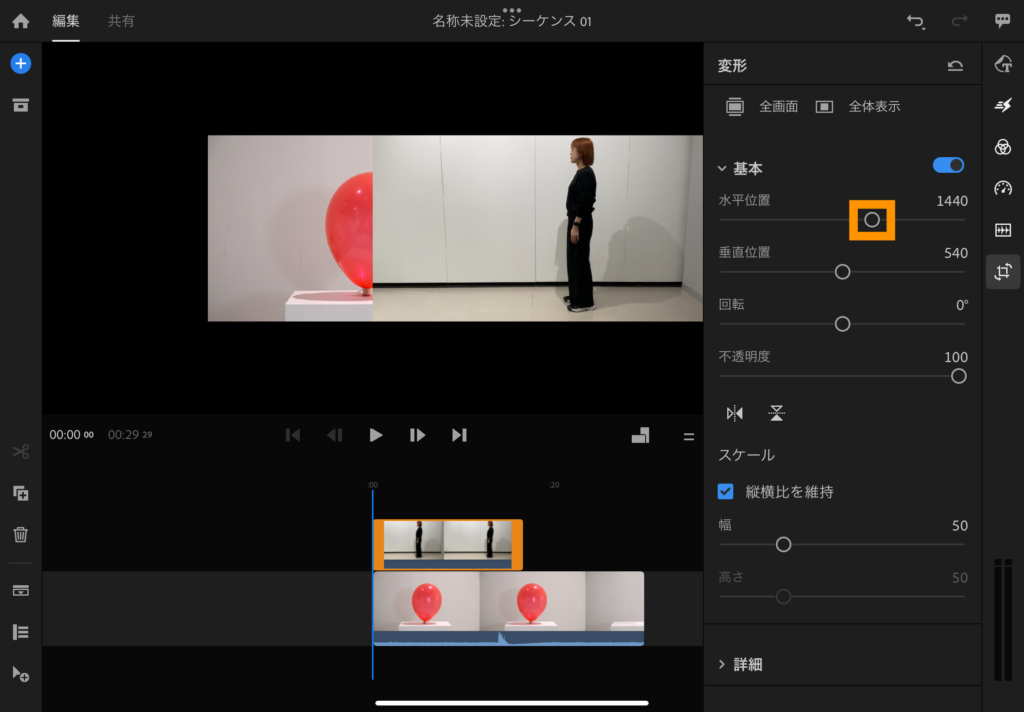The height and width of the screenshot is (712, 1024).
Task: Open the Speed panel gauge icon
Action: [x=1003, y=188]
